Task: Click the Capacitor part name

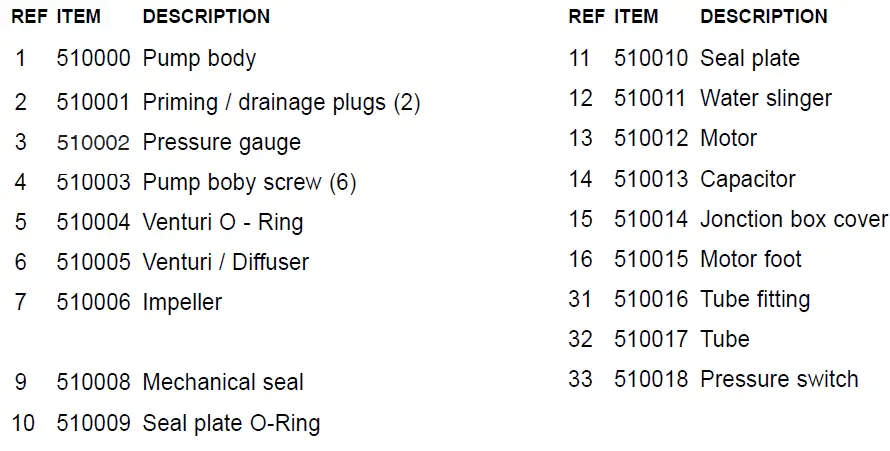Action: (747, 180)
